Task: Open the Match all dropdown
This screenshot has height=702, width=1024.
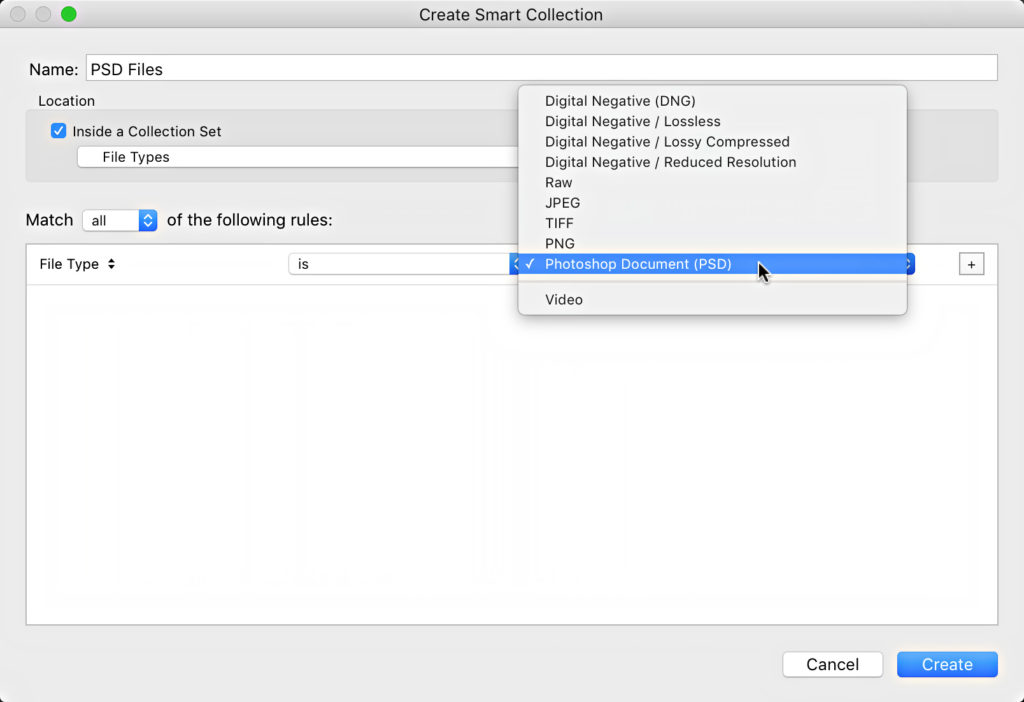Action: pyautogui.click(x=119, y=220)
